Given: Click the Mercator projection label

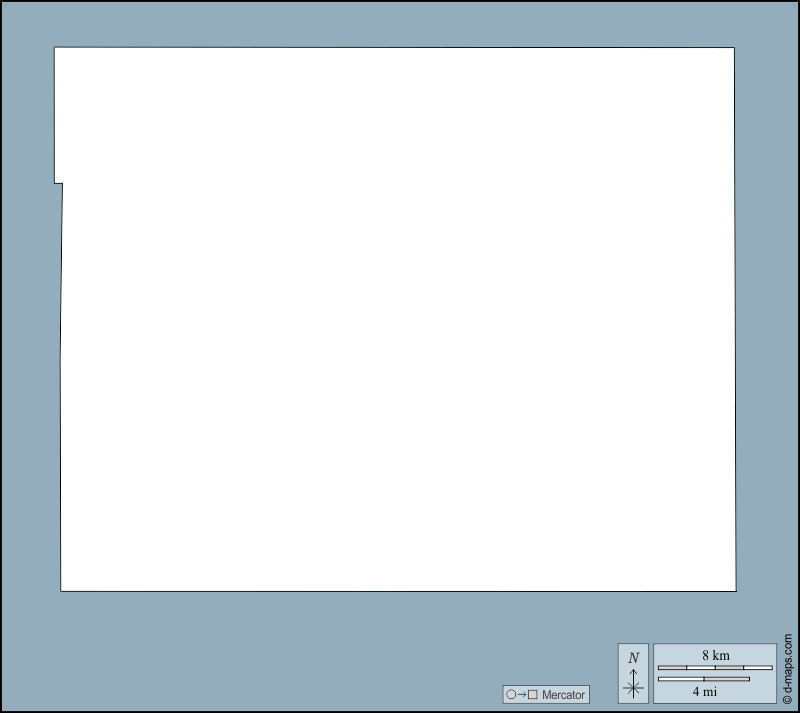Looking at the screenshot, I should click(563, 695).
